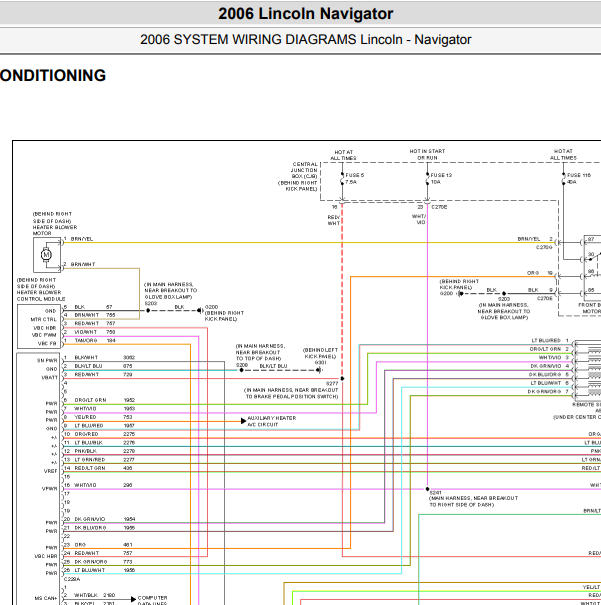Image resolution: width=601 pixels, height=605 pixels.
Task: Click the PNK/BLK 2279 wire label
Action: (105, 451)
